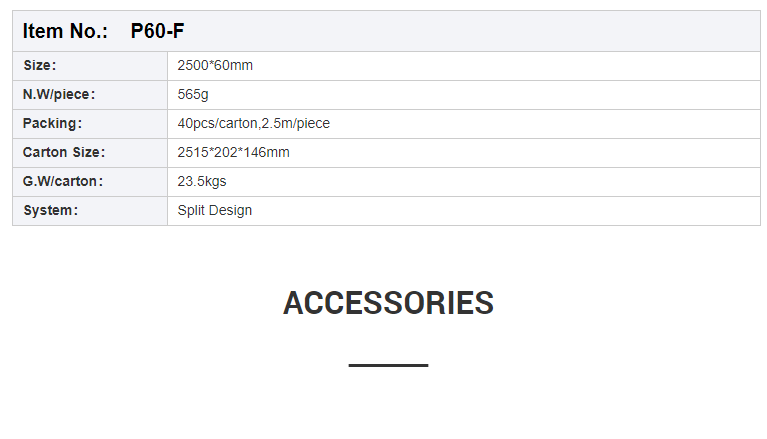The width and height of the screenshot is (767, 439).
Task: Click the 2500*60mm size value
Action: coord(215,65)
